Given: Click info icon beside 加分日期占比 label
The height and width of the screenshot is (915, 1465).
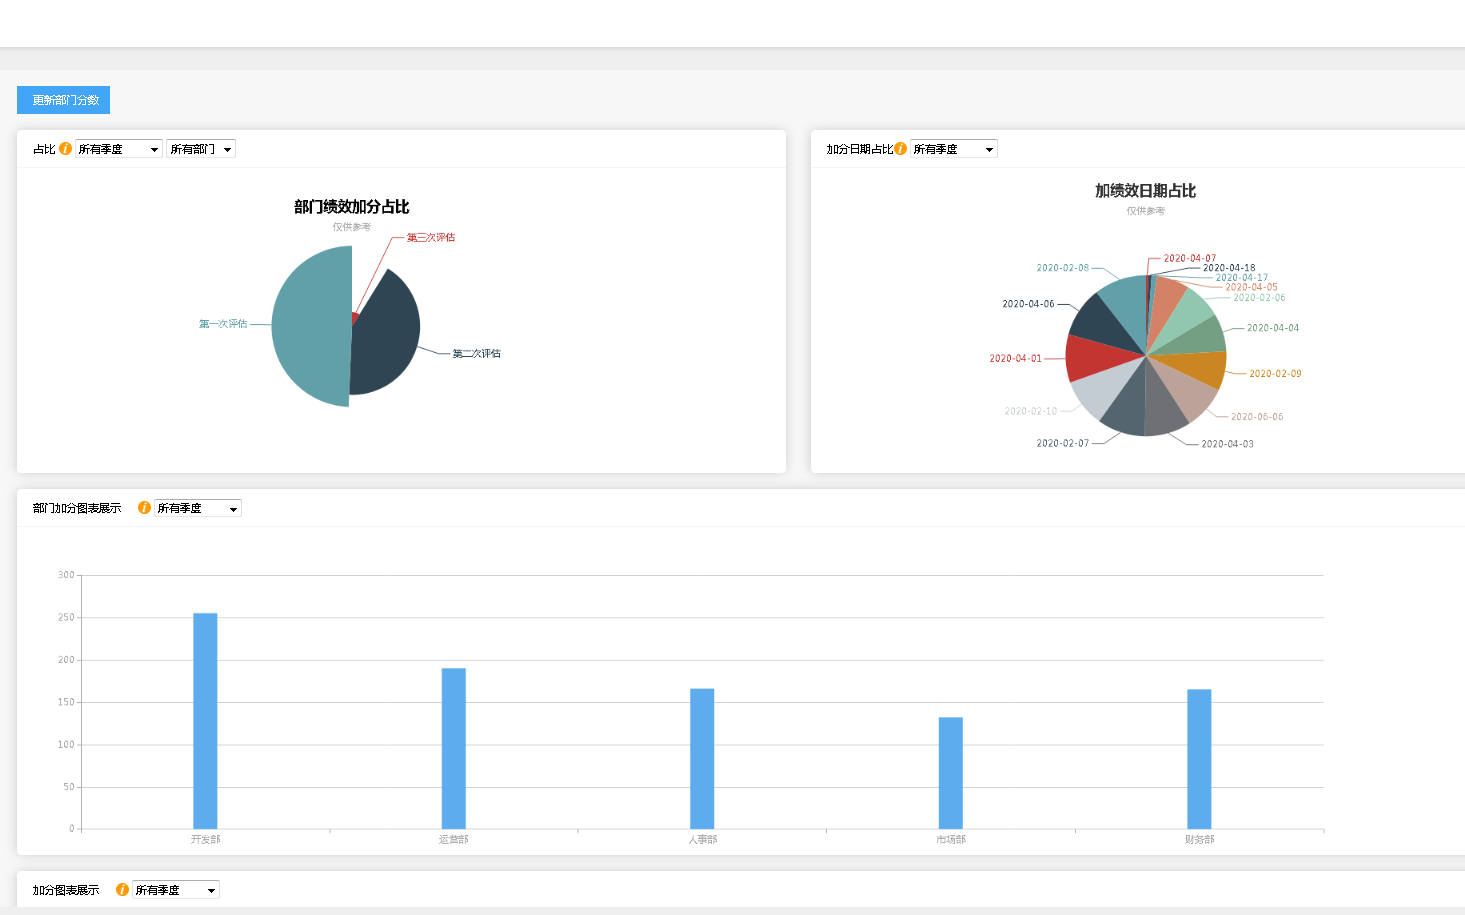Looking at the screenshot, I should point(900,149).
